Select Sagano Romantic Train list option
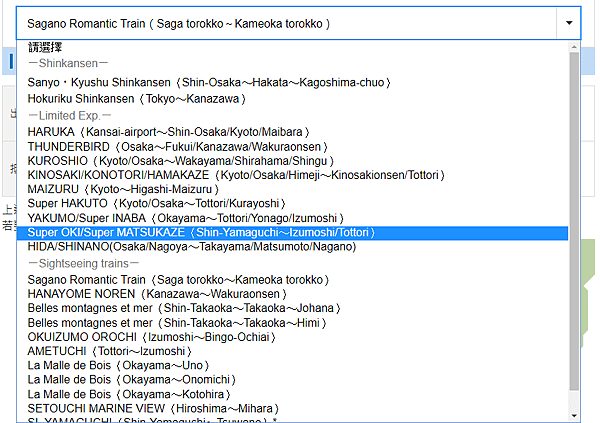The height and width of the screenshot is (423, 600). pos(293,280)
